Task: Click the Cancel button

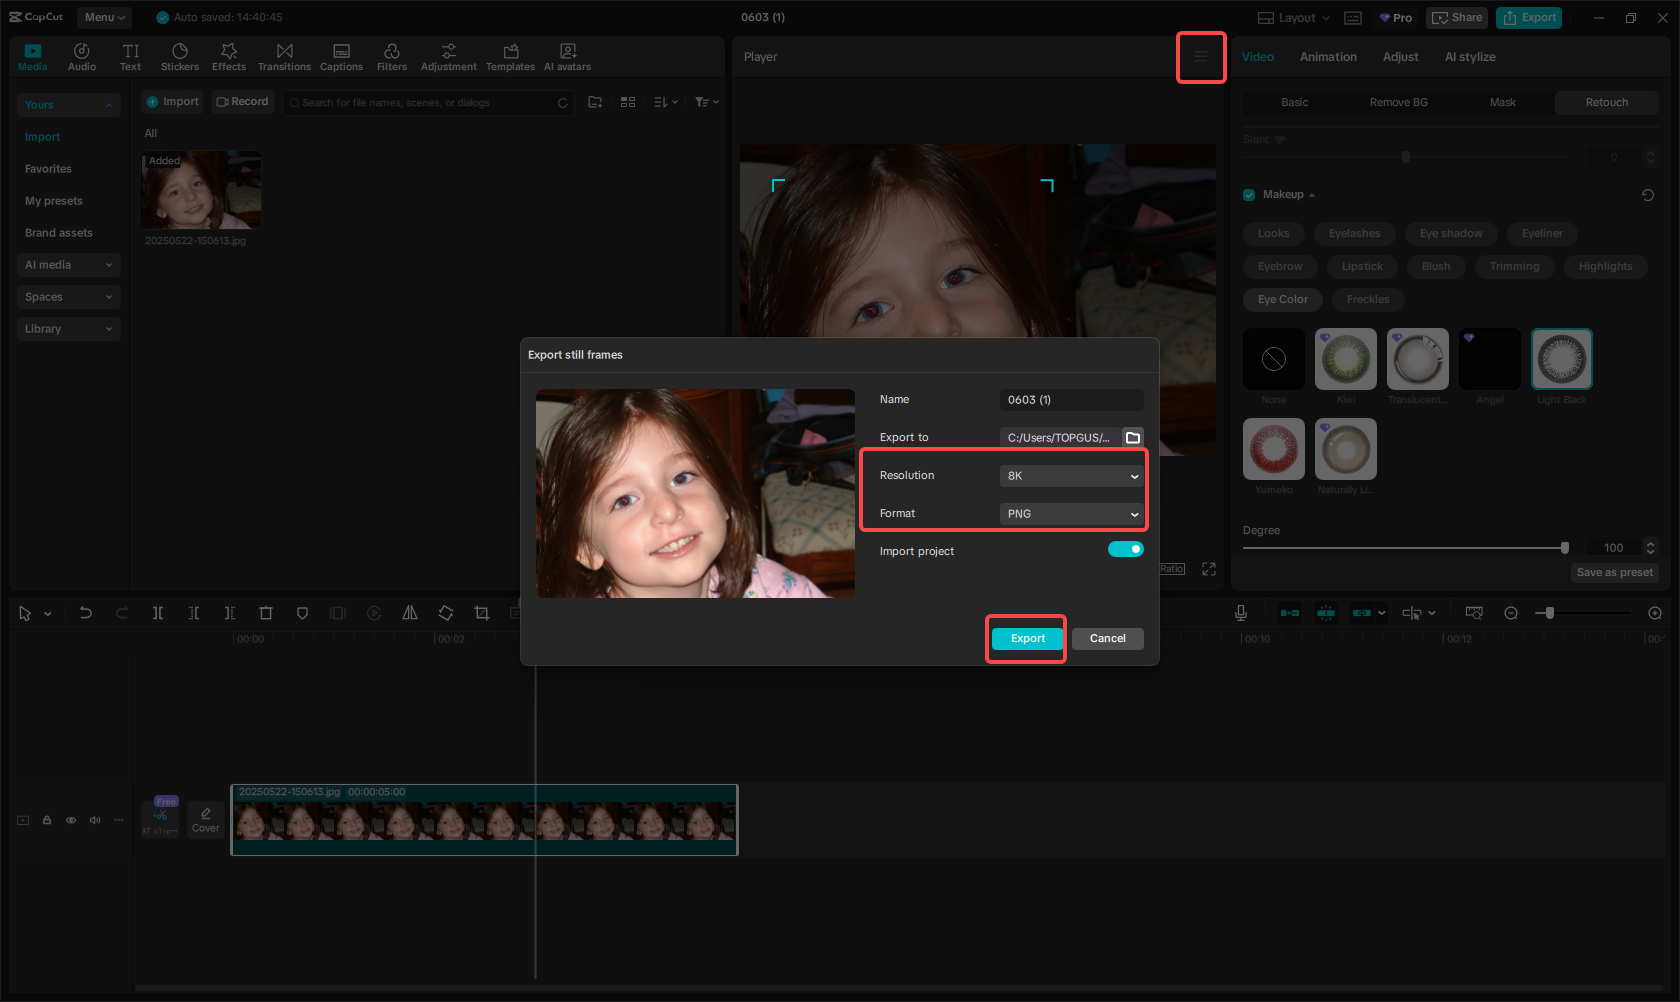Action: point(1107,638)
